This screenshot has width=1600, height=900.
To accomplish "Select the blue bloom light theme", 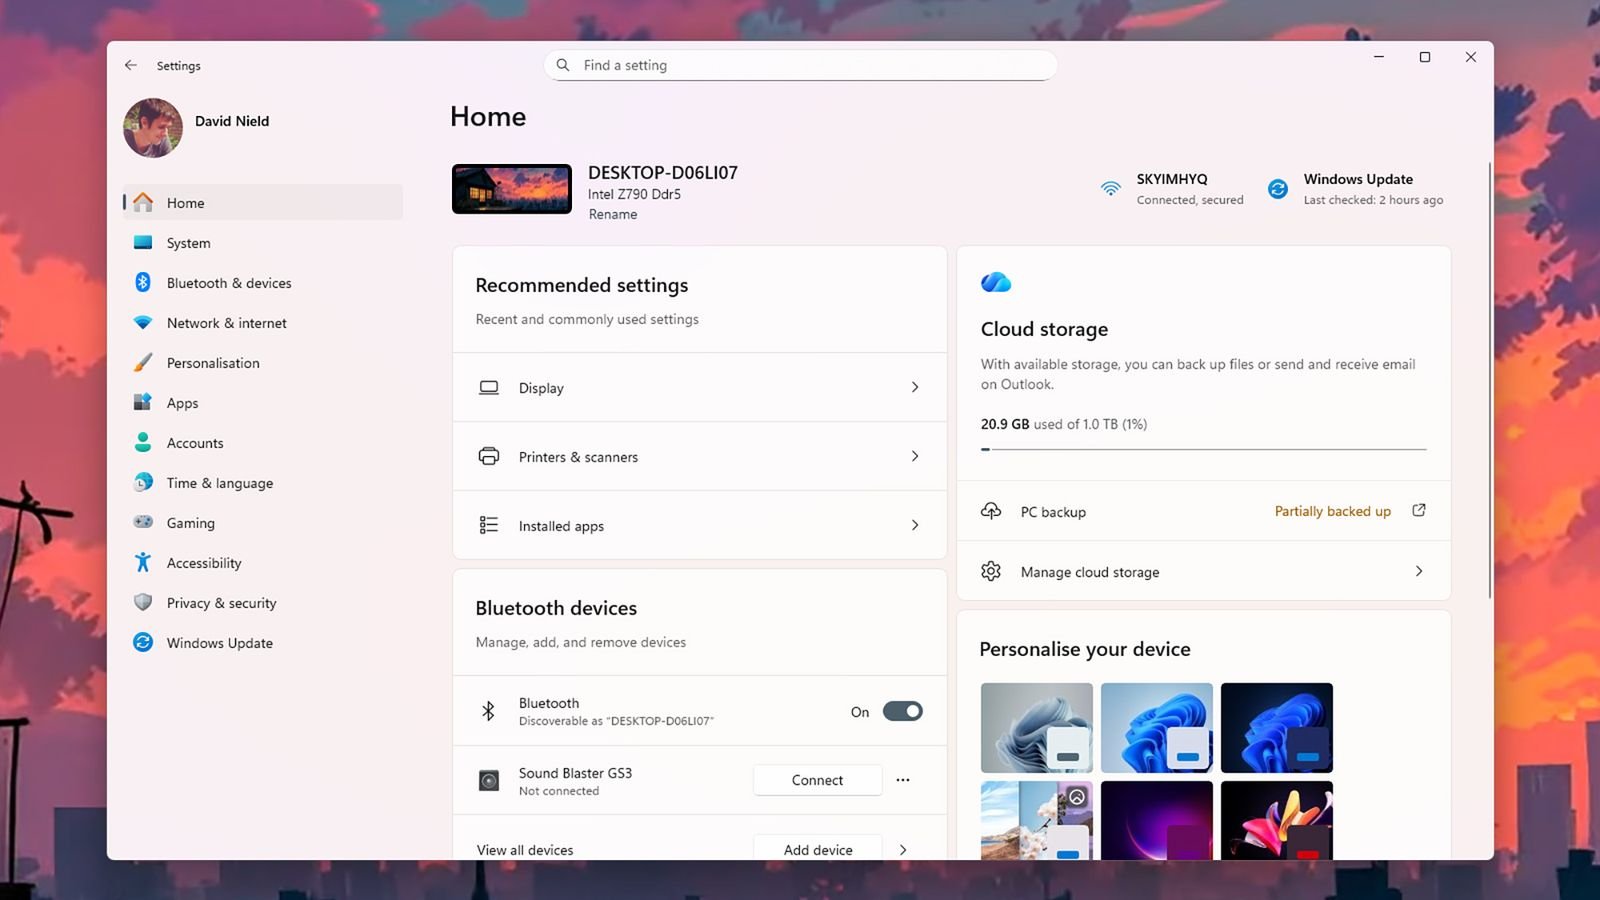I will pyautogui.click(x=1157, y=728).
